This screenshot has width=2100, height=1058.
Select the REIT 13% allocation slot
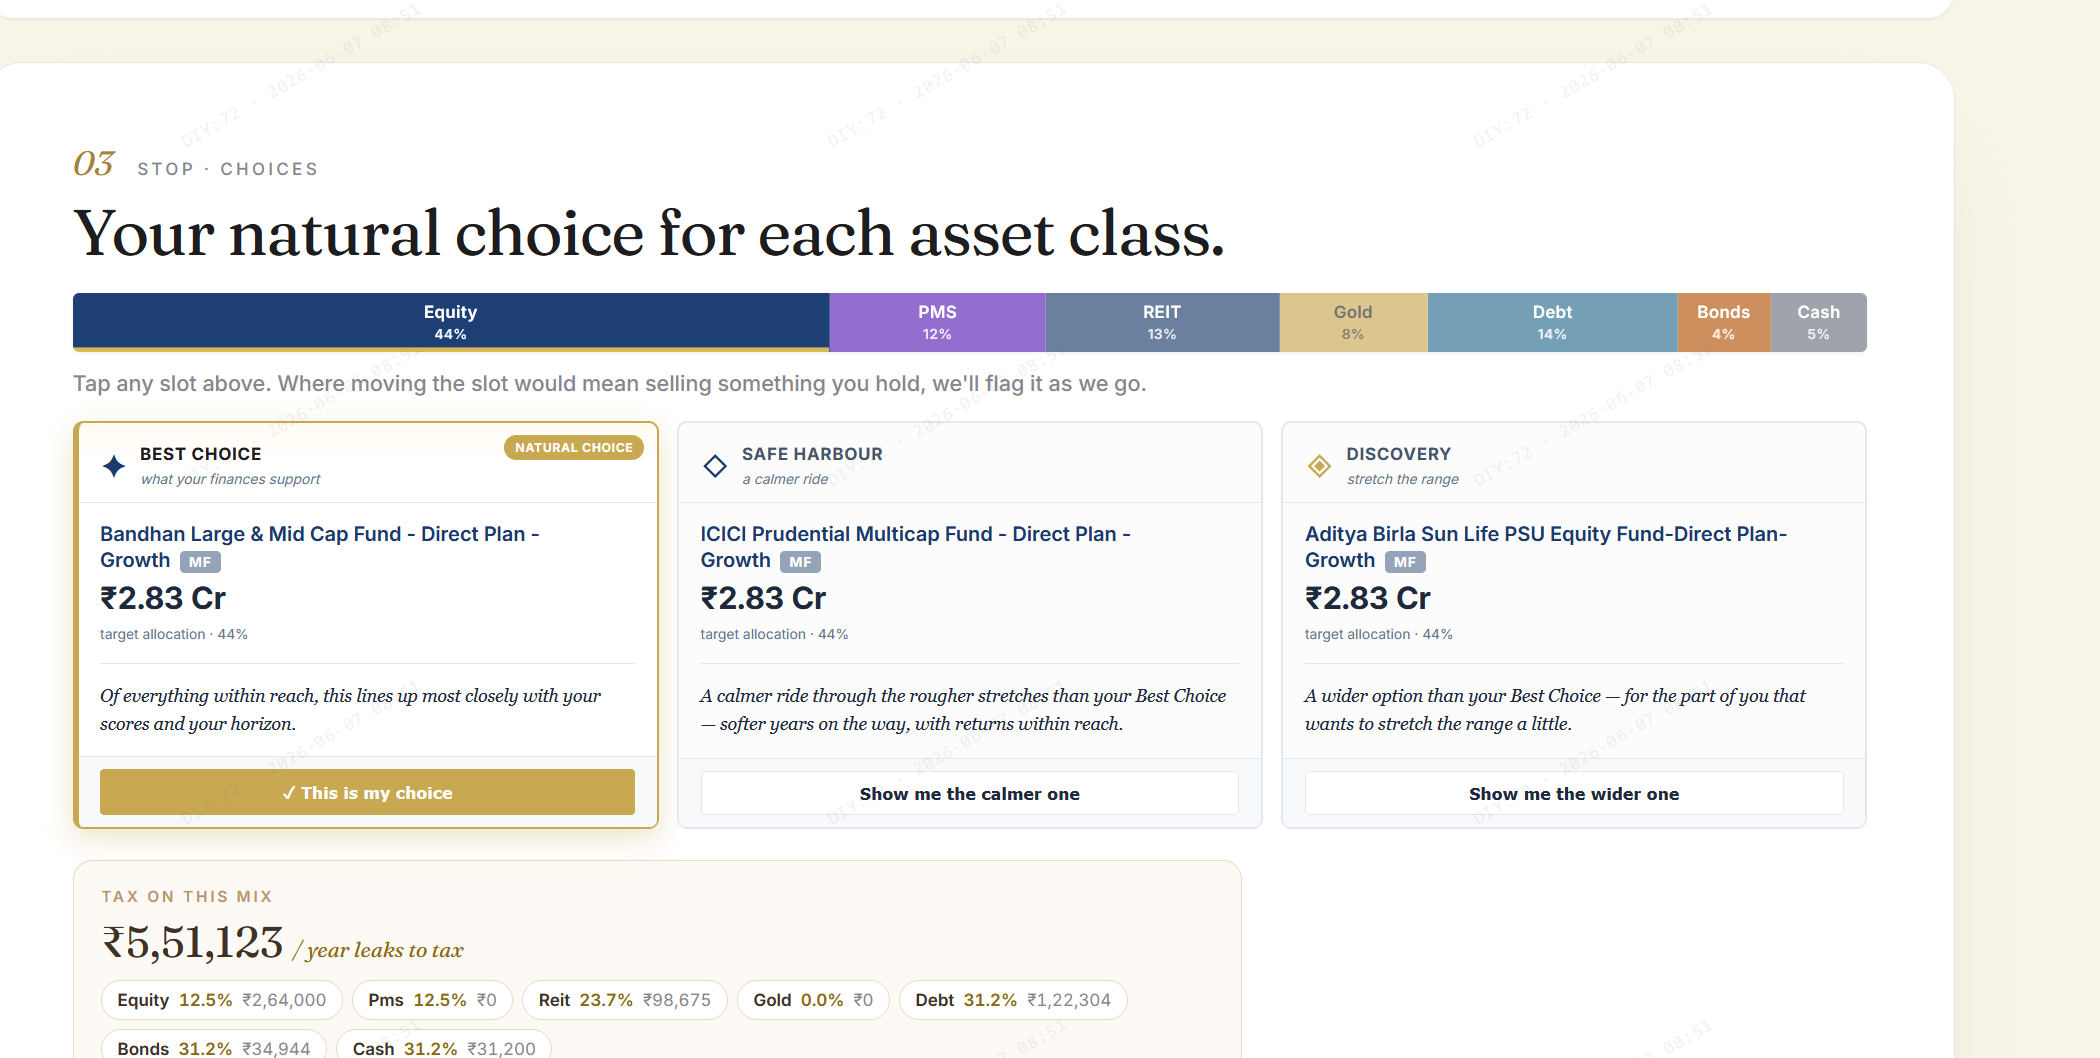click(1162, 322)
